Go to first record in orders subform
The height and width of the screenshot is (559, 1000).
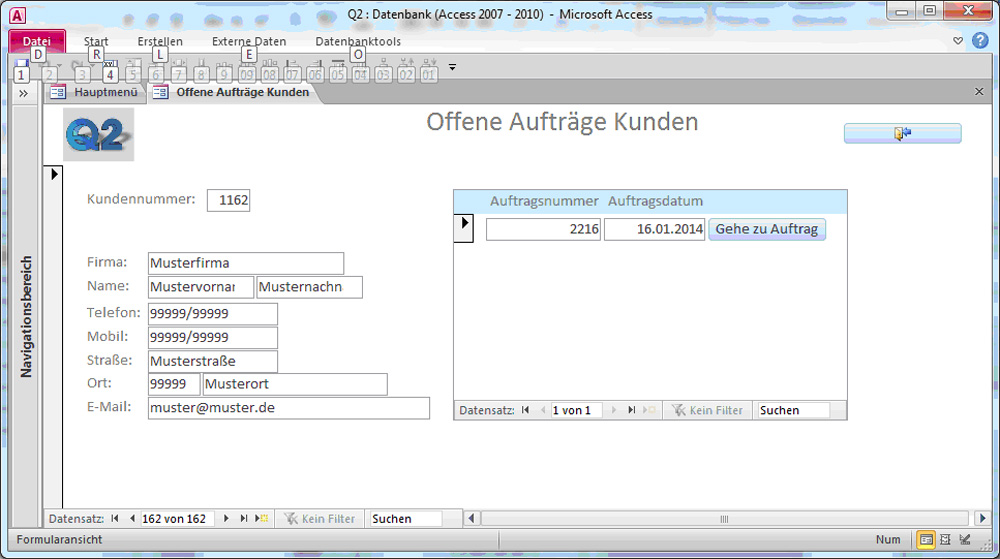tap(526, 410)
